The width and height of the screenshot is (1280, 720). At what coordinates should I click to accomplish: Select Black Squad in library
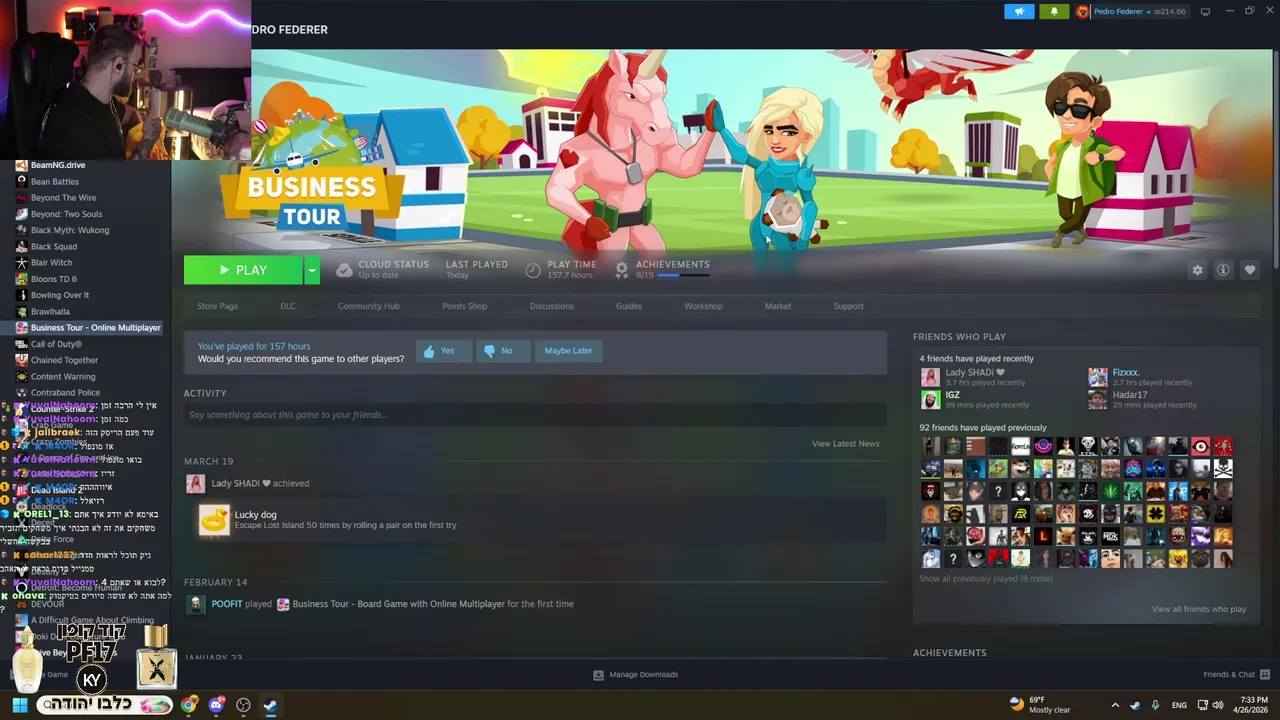[x=53, y=247]
